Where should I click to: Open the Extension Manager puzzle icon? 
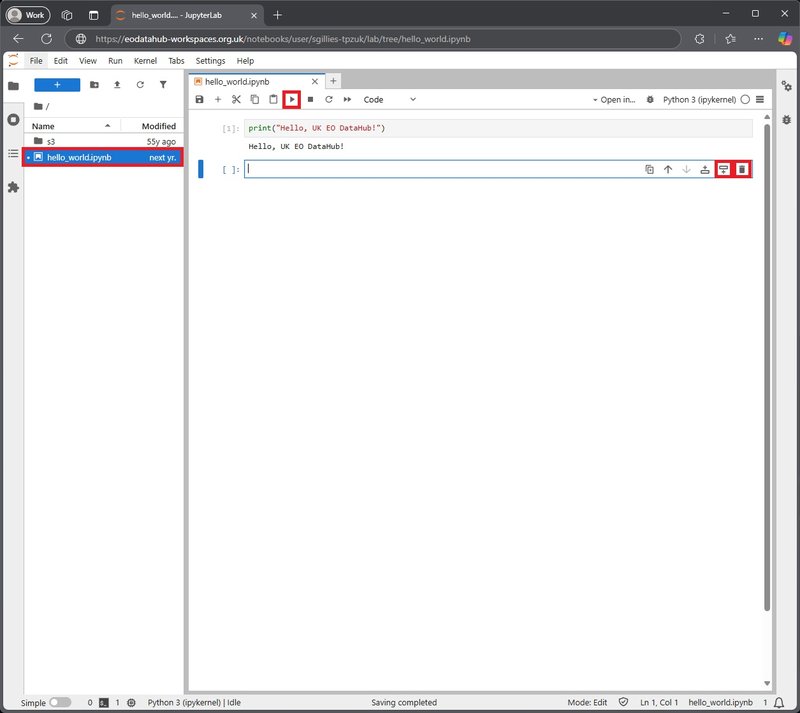[13, 187]
